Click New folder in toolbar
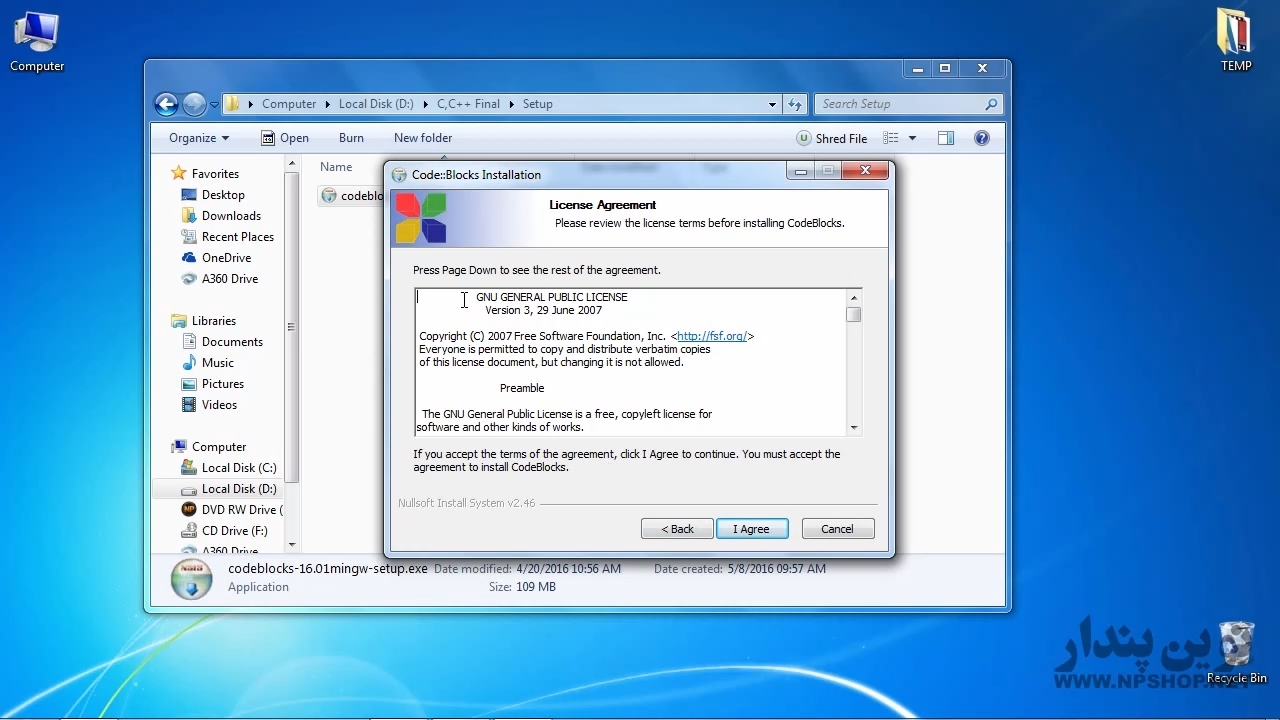The image size is (1280, 720). pyautogui.click(x=423, y=138)
